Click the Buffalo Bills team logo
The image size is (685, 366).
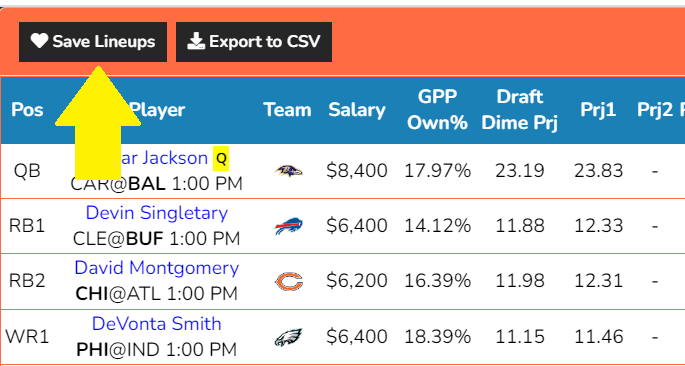[x=288, y=226]
